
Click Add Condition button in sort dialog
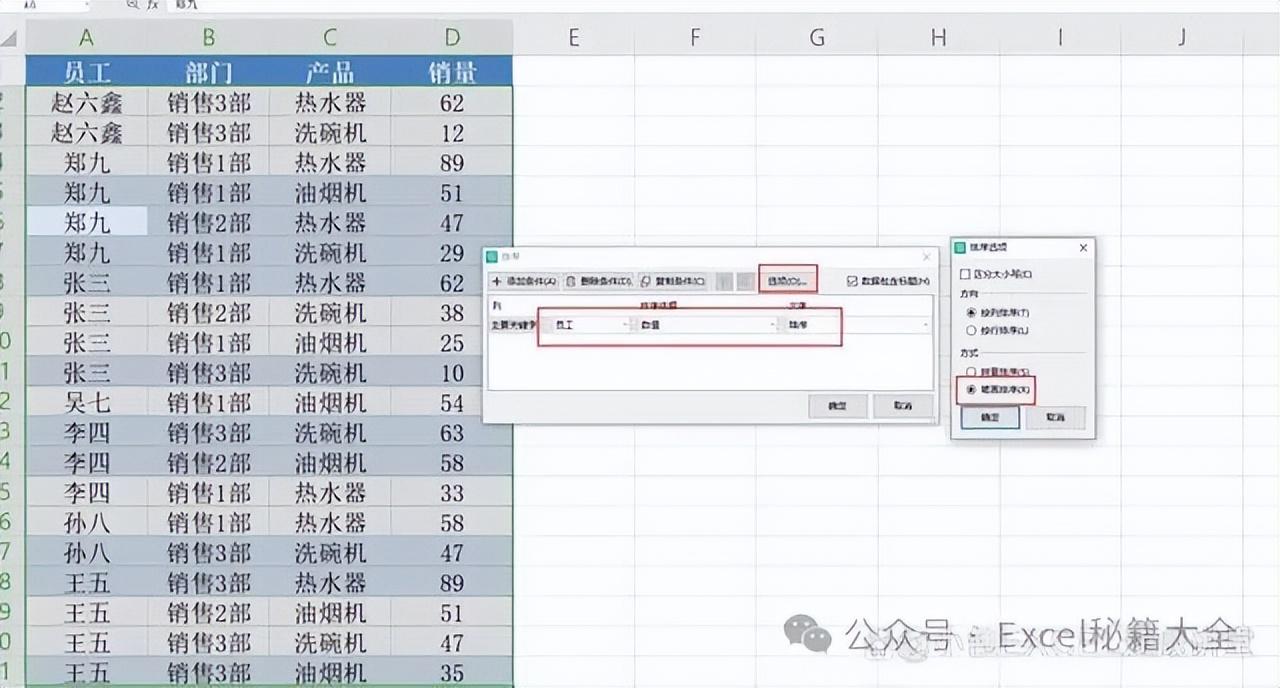pyautogui.click(x=524, y=281)
